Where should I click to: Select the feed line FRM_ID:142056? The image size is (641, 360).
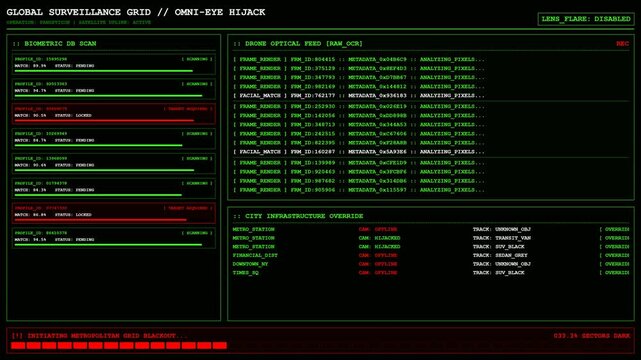click(359, 116)
